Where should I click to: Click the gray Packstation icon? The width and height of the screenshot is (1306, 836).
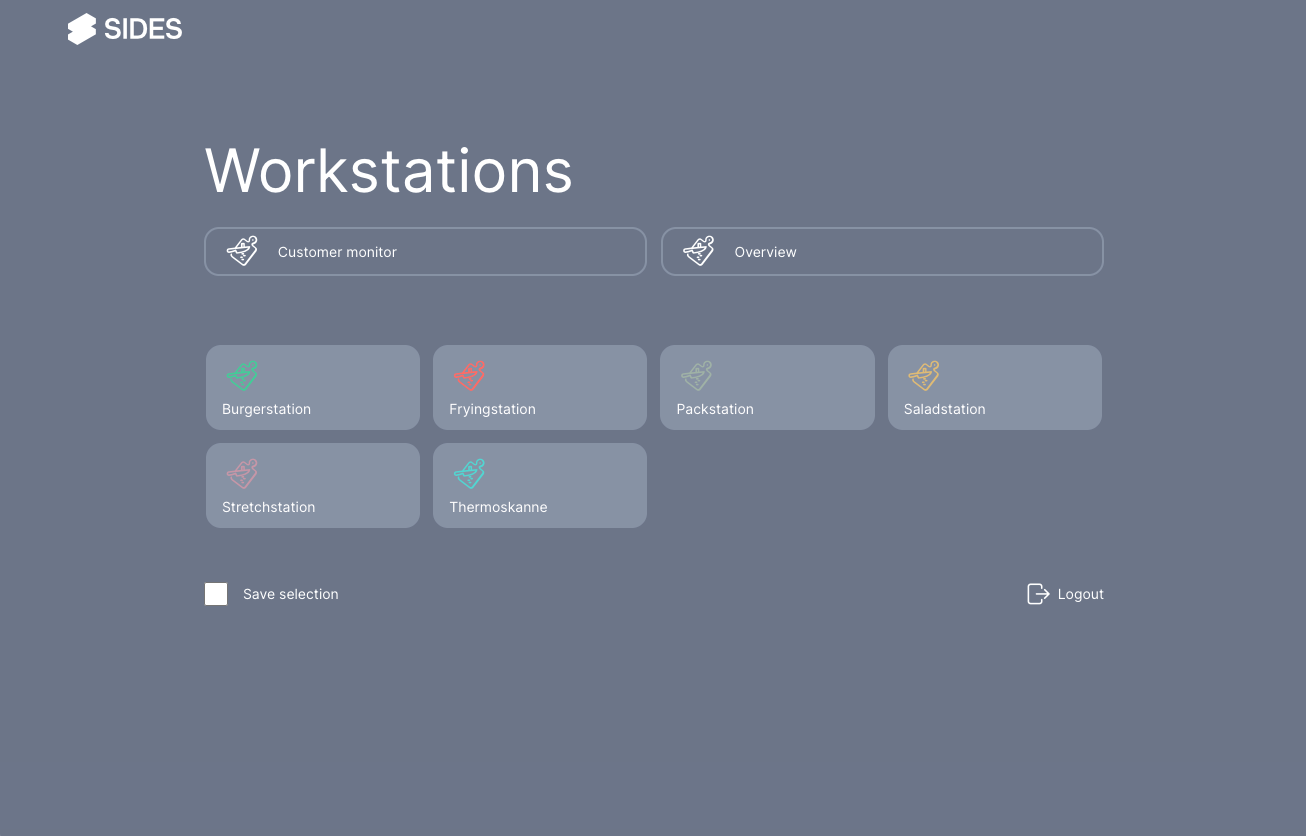pyautogui.click(x=696, y=376)
